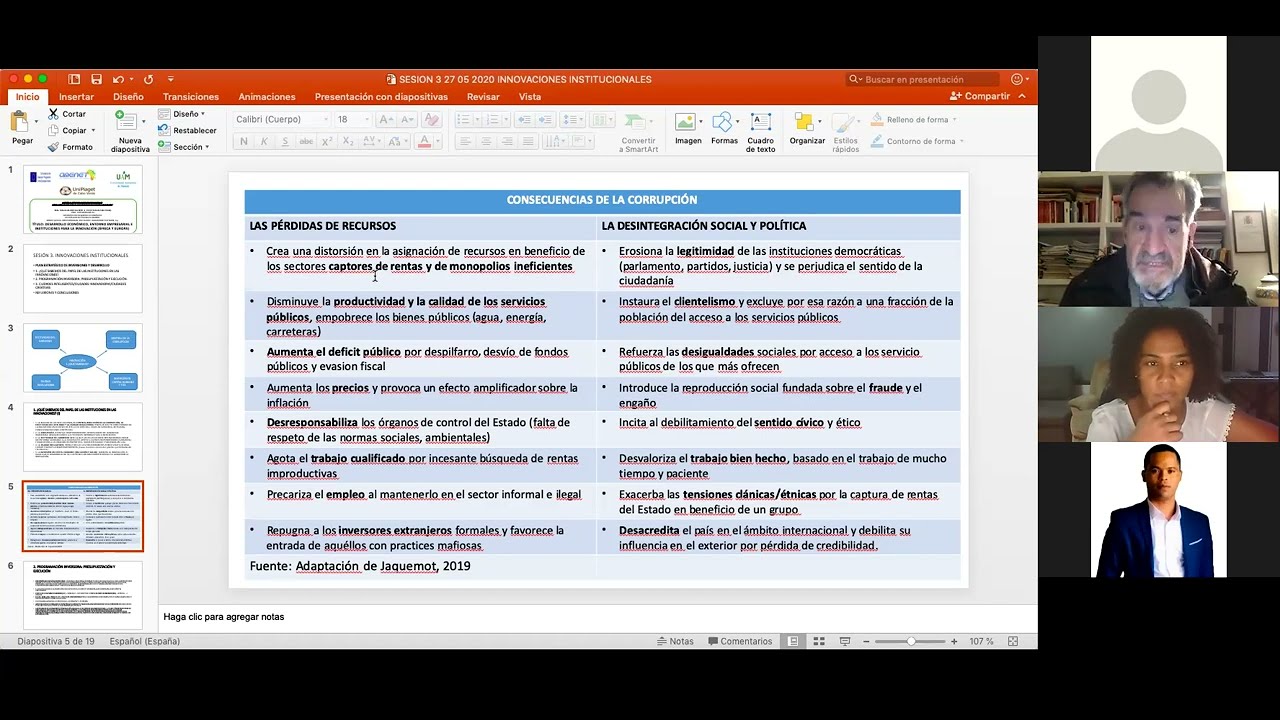Click the Redo icon in title bar
1280x720 pixels.
click(148, 79)
